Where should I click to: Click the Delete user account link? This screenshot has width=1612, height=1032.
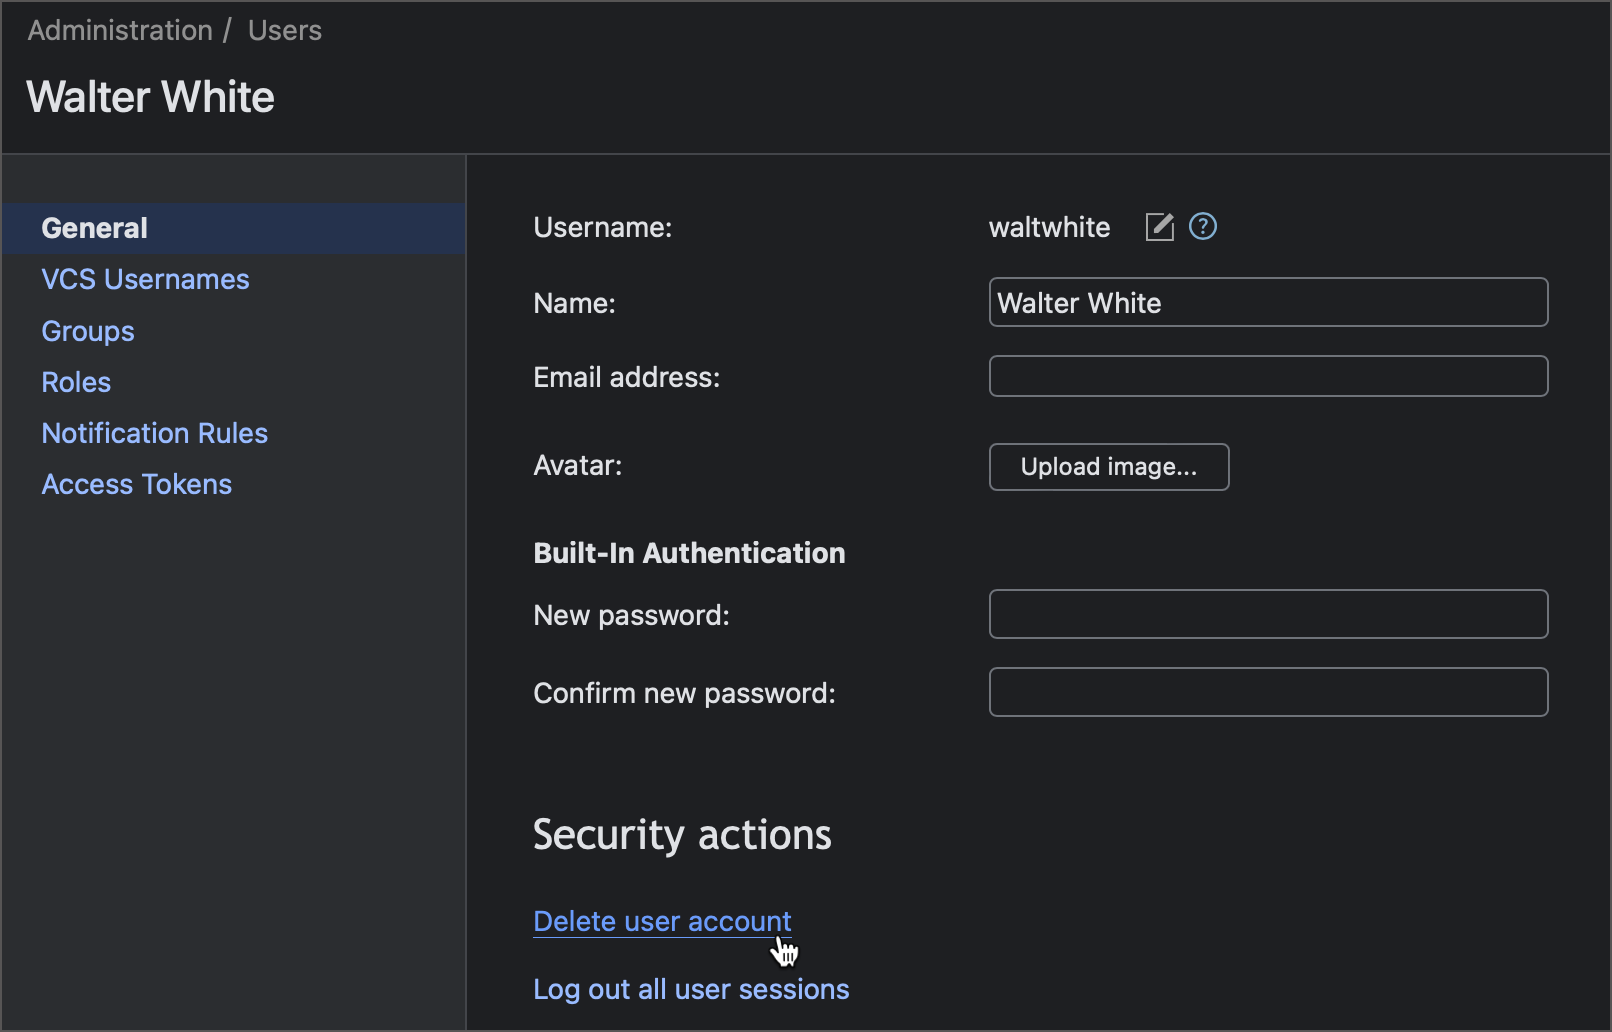(662, 921)
